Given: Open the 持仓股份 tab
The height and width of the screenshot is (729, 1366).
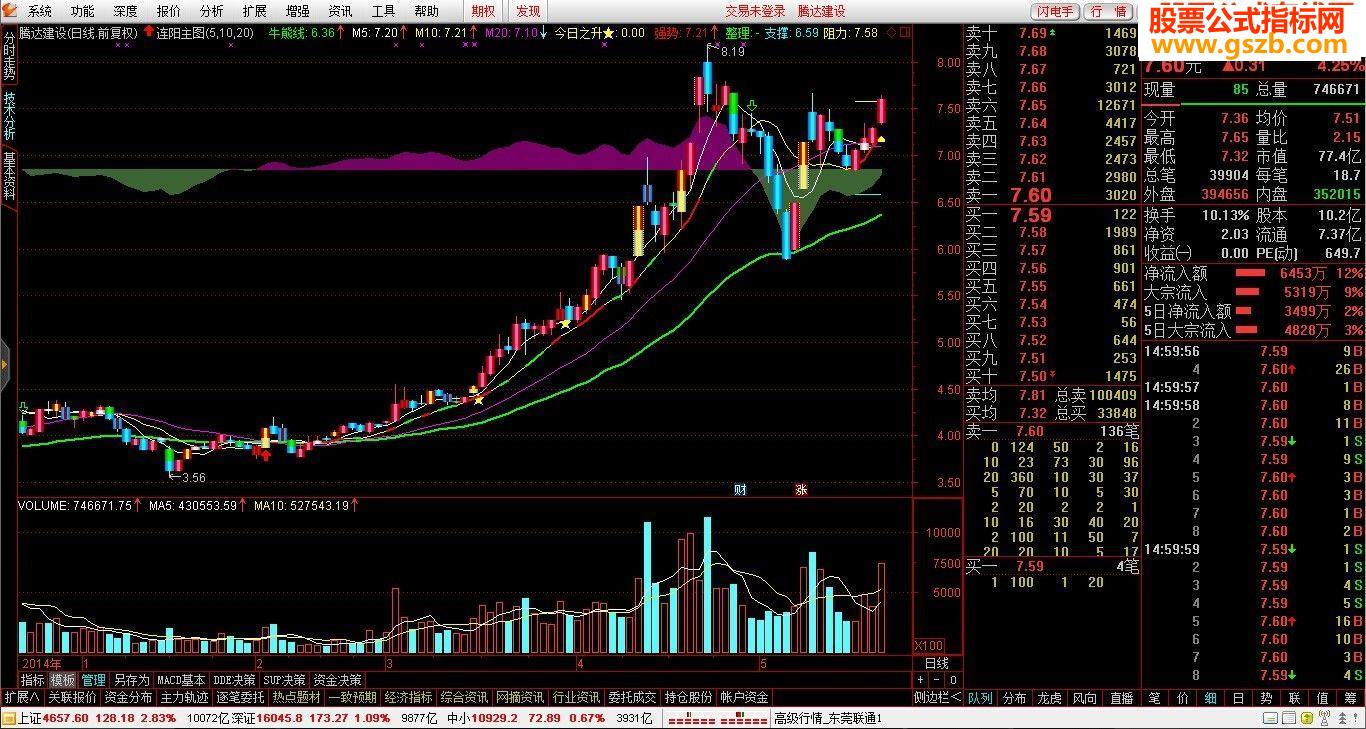Looking at the screenshot, I should pos(688,697).
